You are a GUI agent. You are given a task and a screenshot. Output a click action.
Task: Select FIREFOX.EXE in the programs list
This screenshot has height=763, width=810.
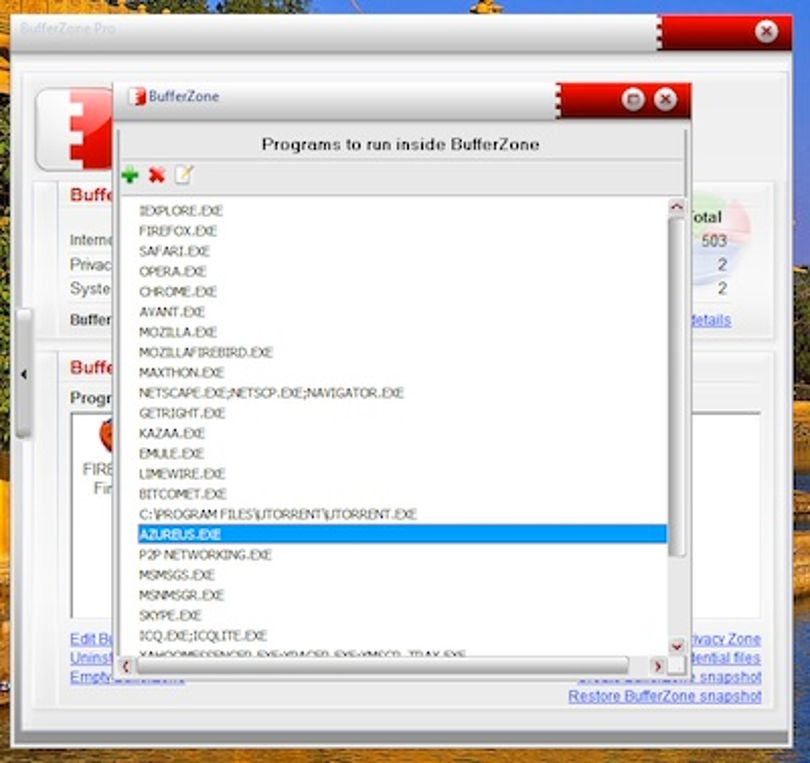coord(178,231)
